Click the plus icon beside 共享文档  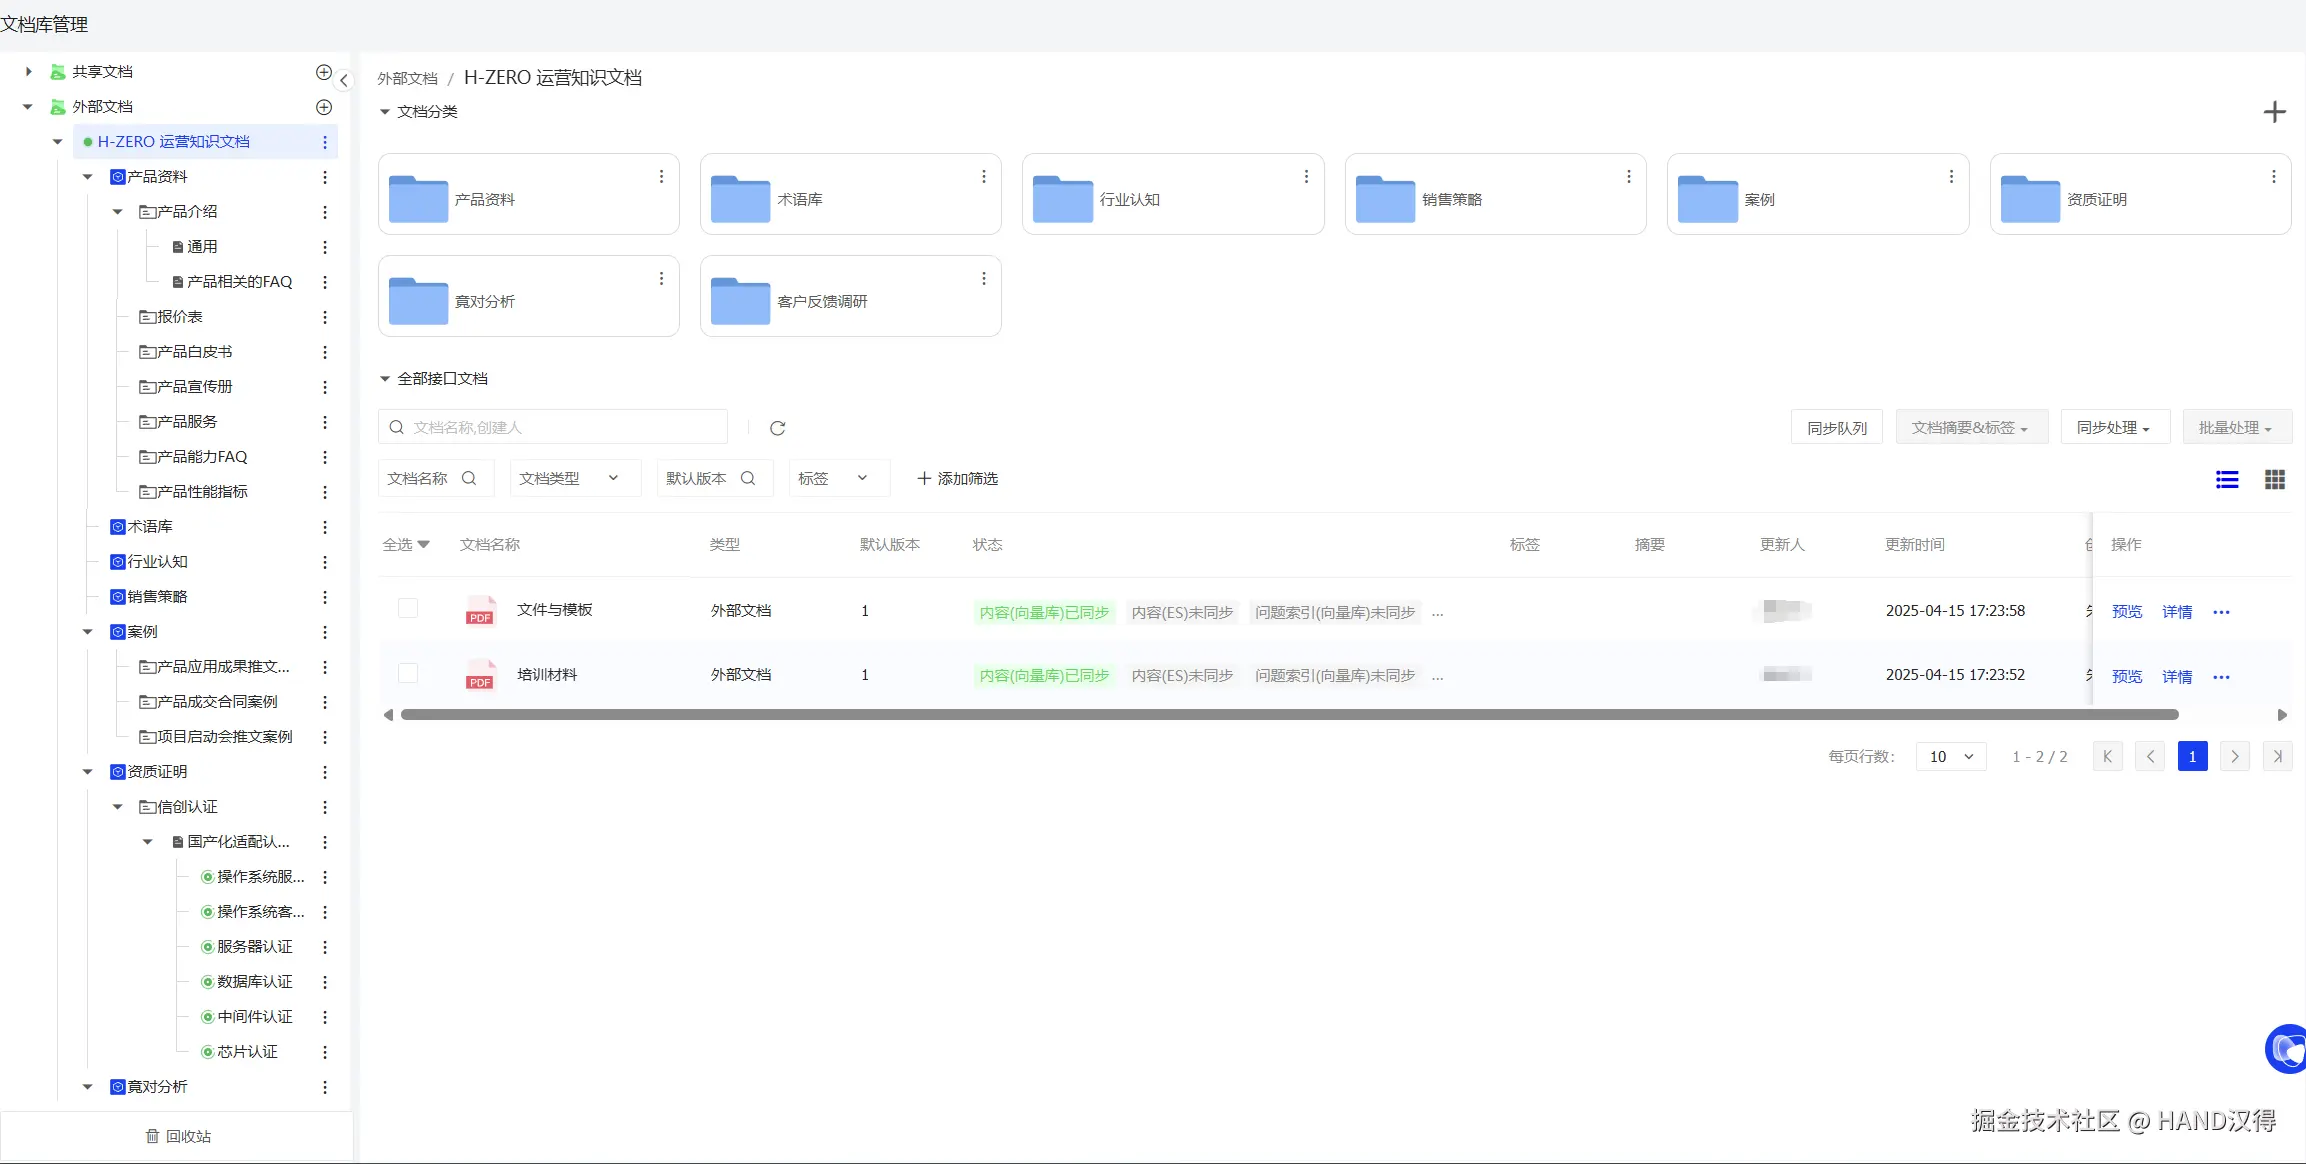tap(324, 72)
